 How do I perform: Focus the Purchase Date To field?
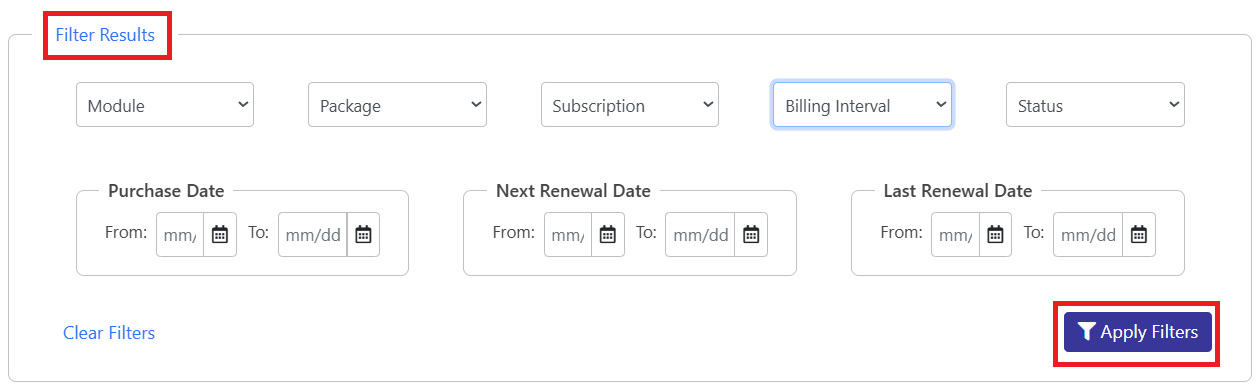click(x=313, y=234)
